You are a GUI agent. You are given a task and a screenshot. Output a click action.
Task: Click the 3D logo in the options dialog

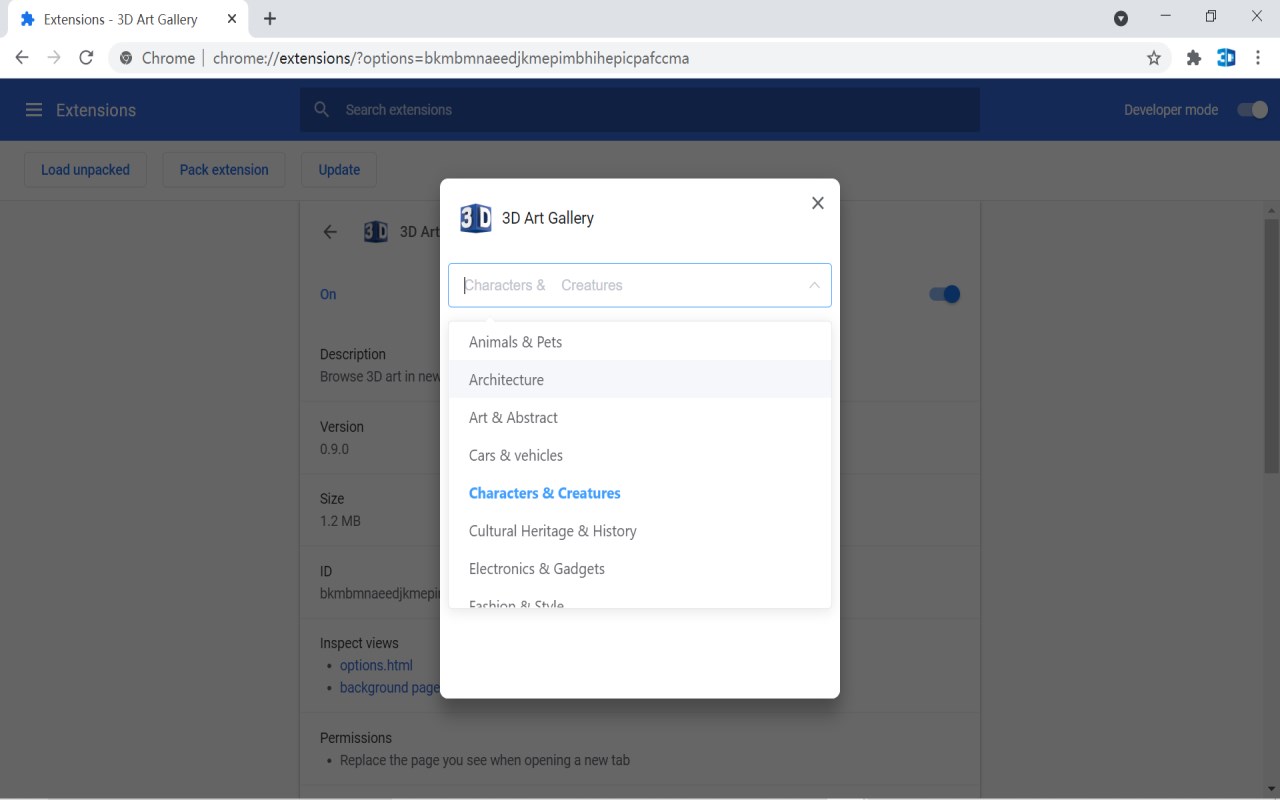point(476,218)
